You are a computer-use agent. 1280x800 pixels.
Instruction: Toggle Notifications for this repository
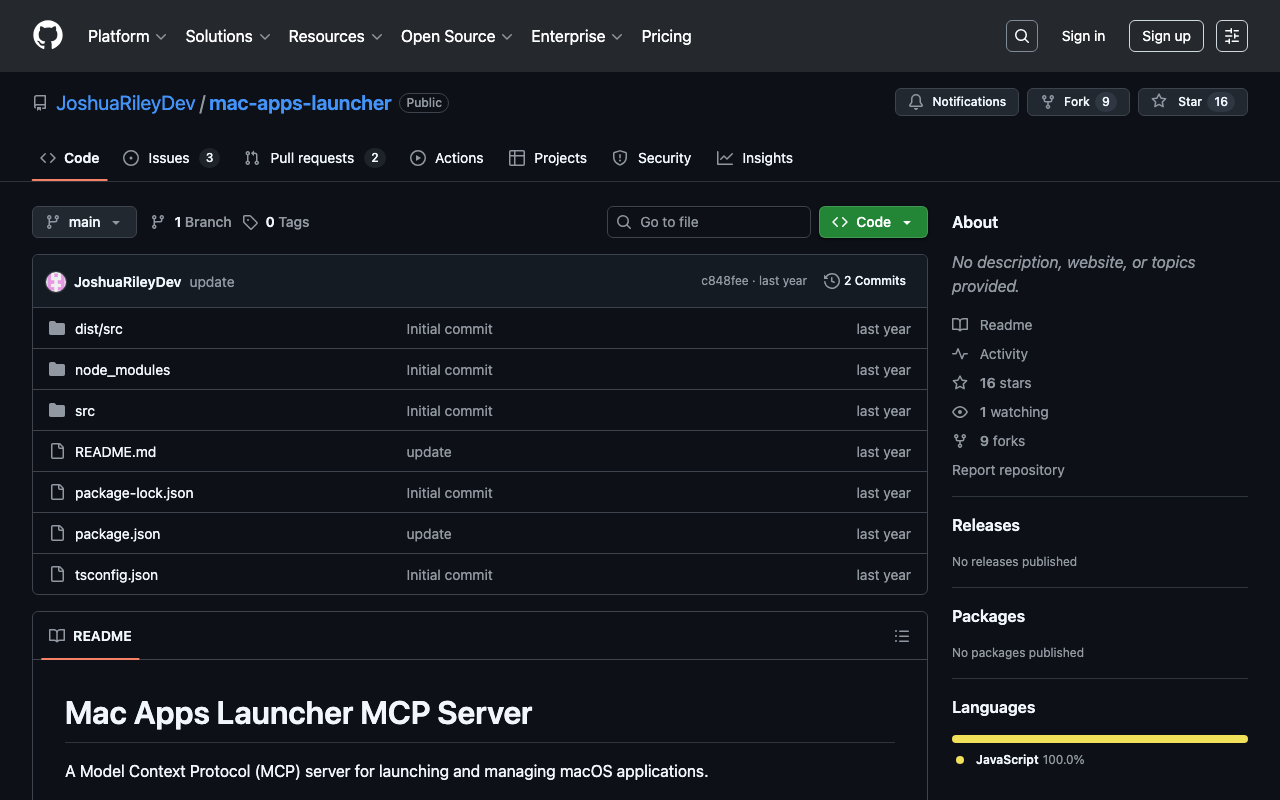[957, 102]
